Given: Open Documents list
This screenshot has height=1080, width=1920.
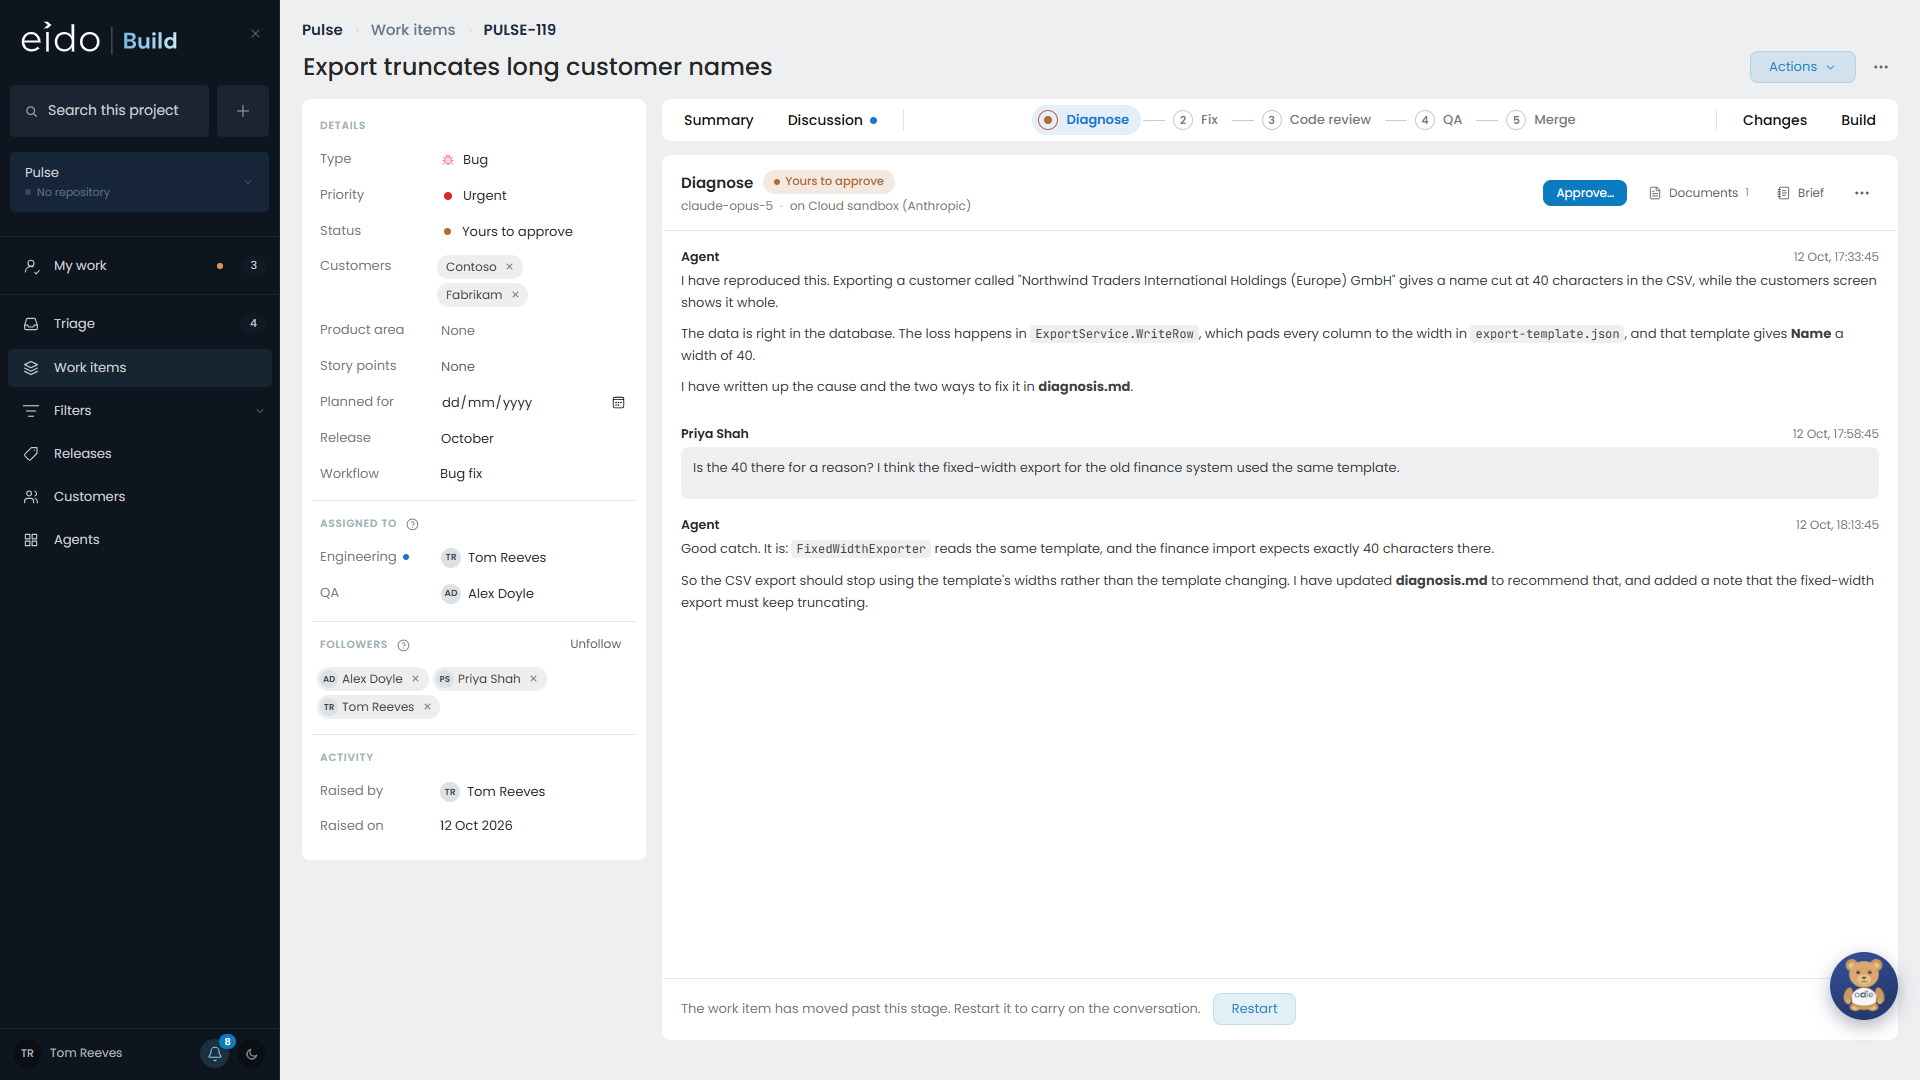Looking at the screenshot, I should pos(1698,193).
